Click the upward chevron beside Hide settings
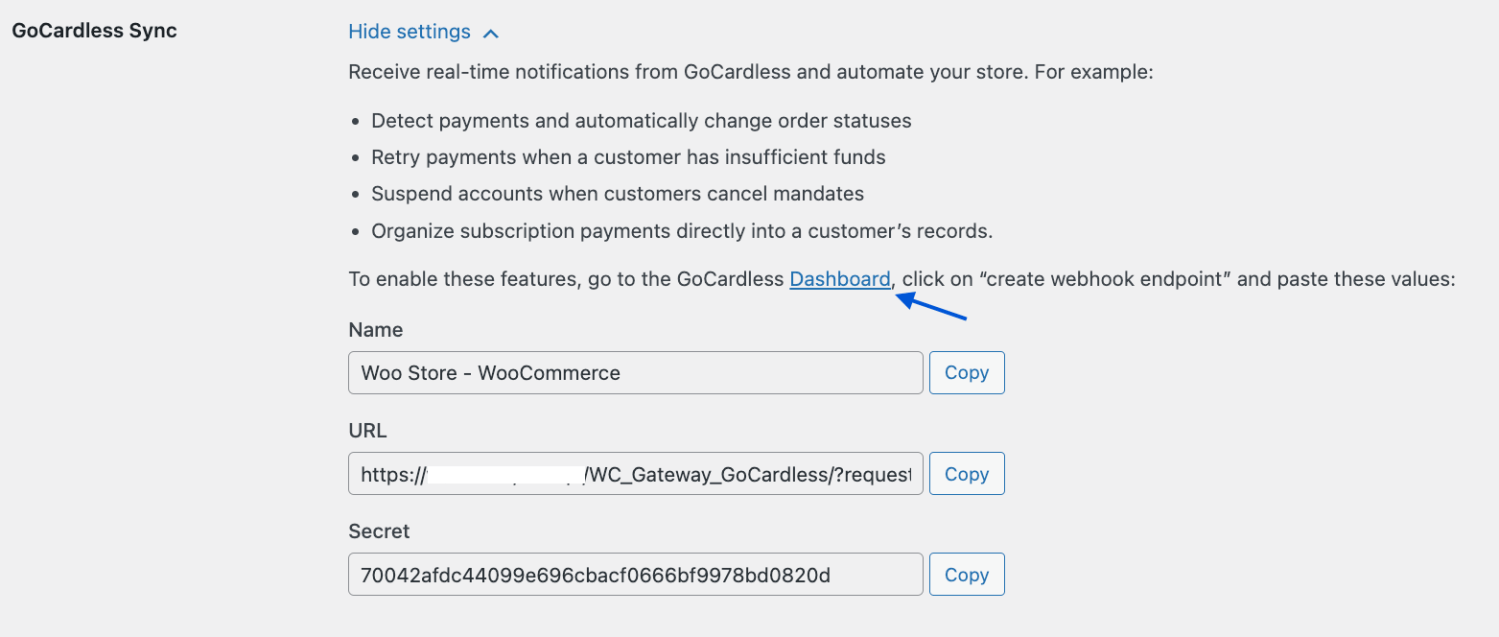 click(x=489, y=31)
